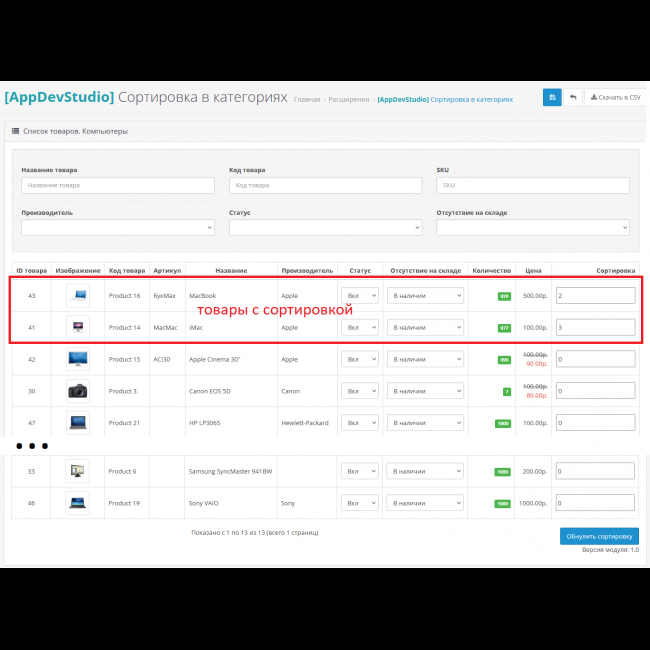This screenshot has width=650, height=650.
Task: Click the green quantity badge for Sony VAIO
Action: [503, 503]
